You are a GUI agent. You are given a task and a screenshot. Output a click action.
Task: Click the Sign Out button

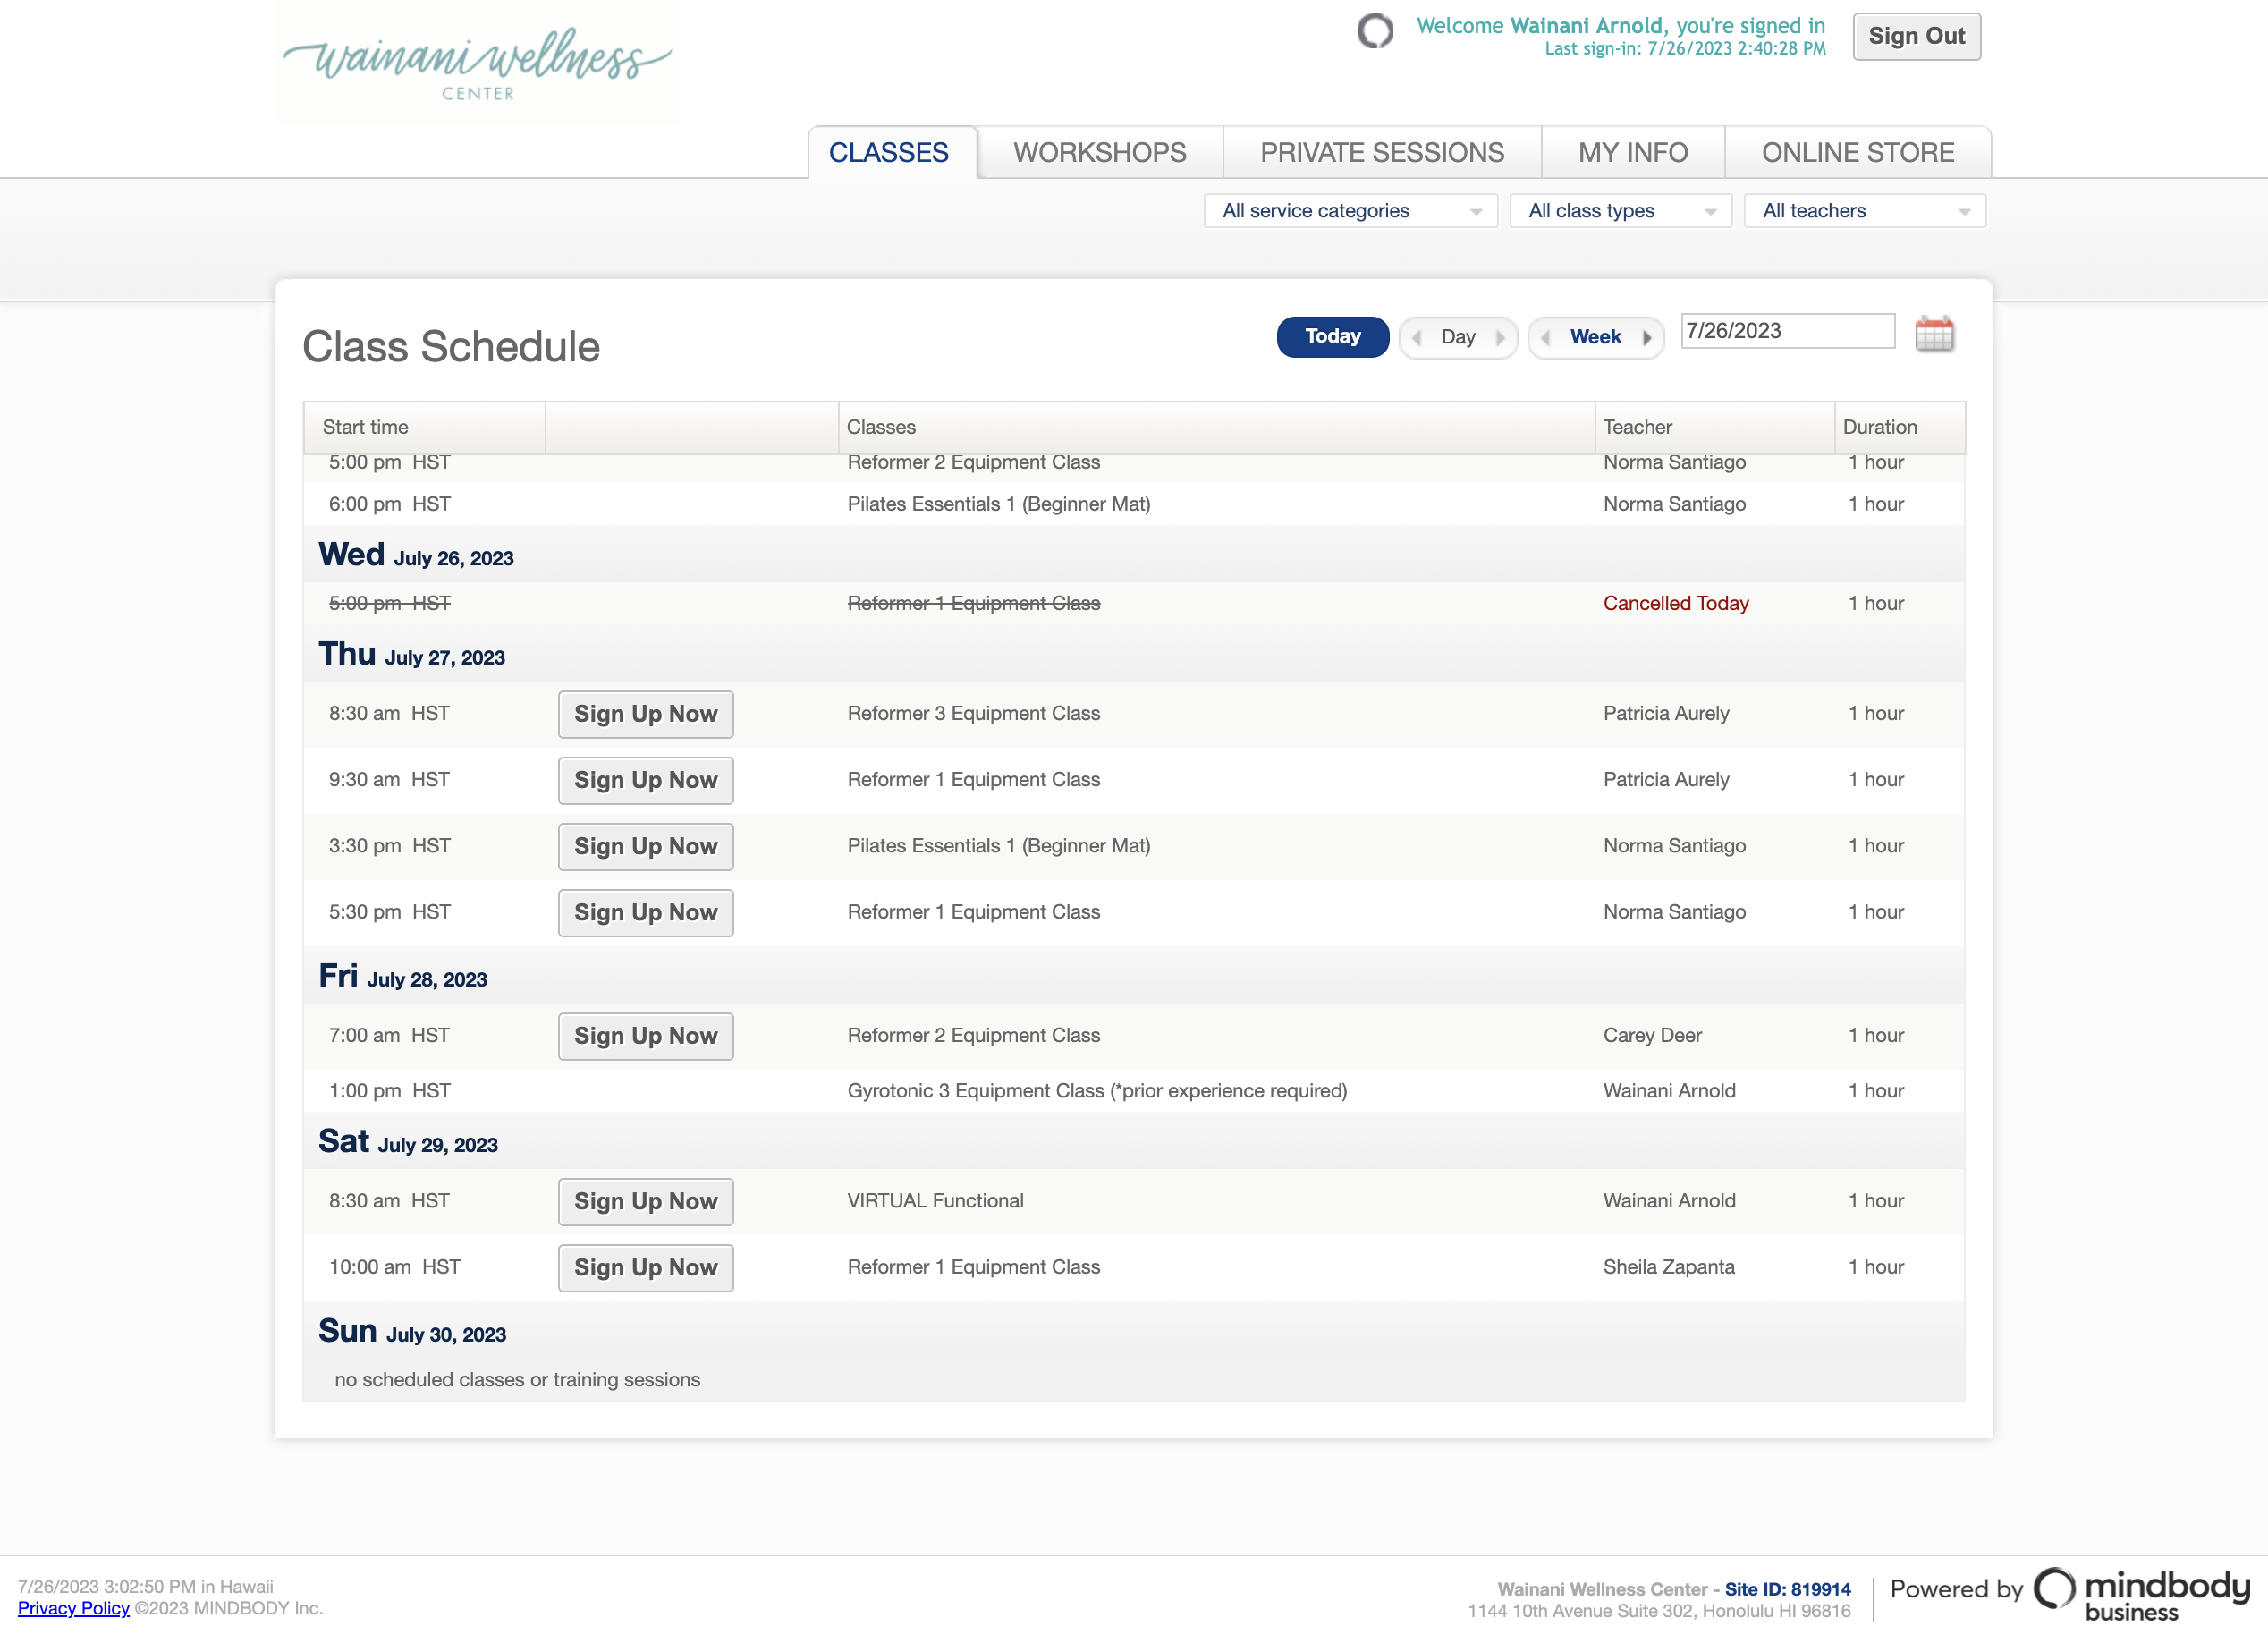click(1916, 36)
